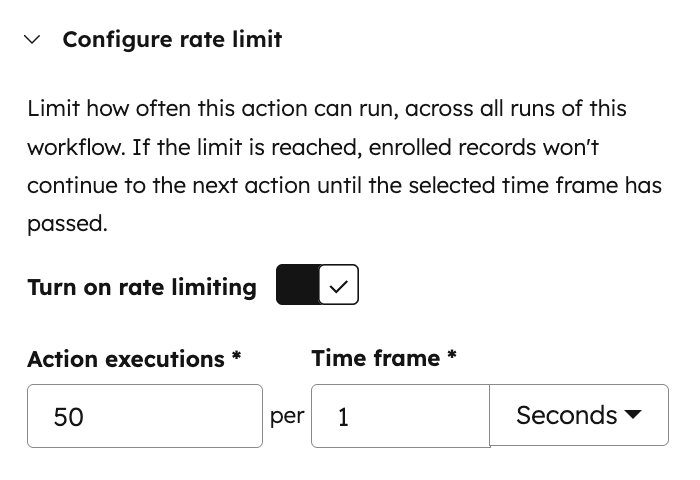Click the Turn on rate limiting label
The width and height of the screenshot is (700, 480).
[x=142, y=287]
